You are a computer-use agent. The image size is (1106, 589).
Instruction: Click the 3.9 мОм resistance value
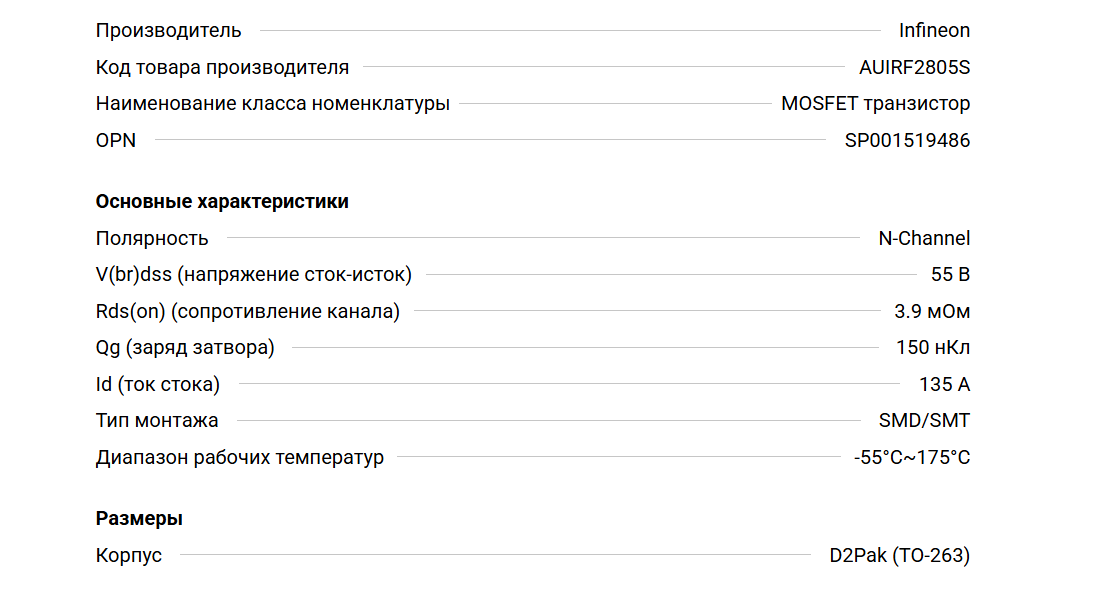pyautogui.click(x=932, y=311)
